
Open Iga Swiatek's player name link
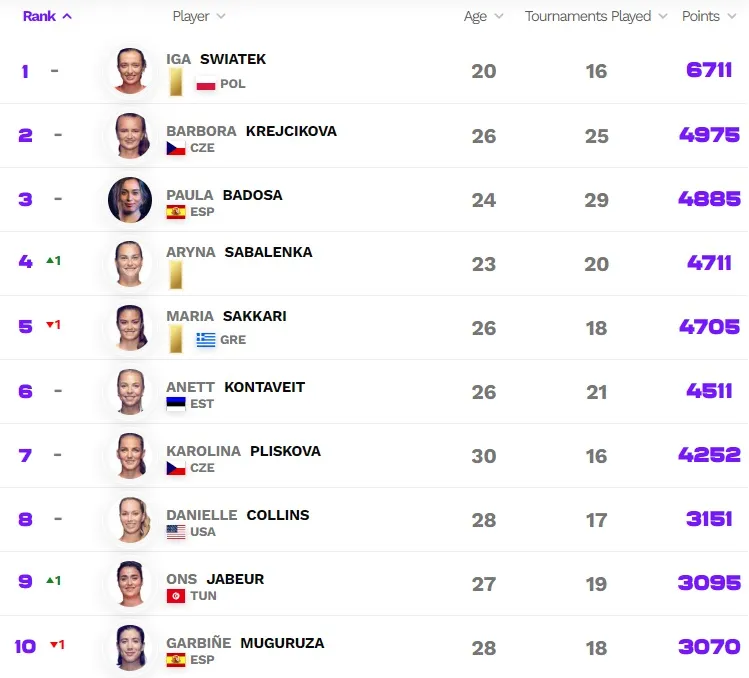(x=216, y=59)
